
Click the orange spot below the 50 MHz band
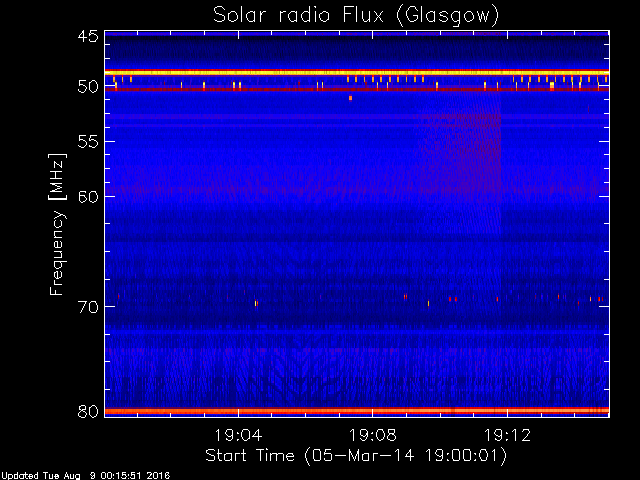click(x=350, y=98)
